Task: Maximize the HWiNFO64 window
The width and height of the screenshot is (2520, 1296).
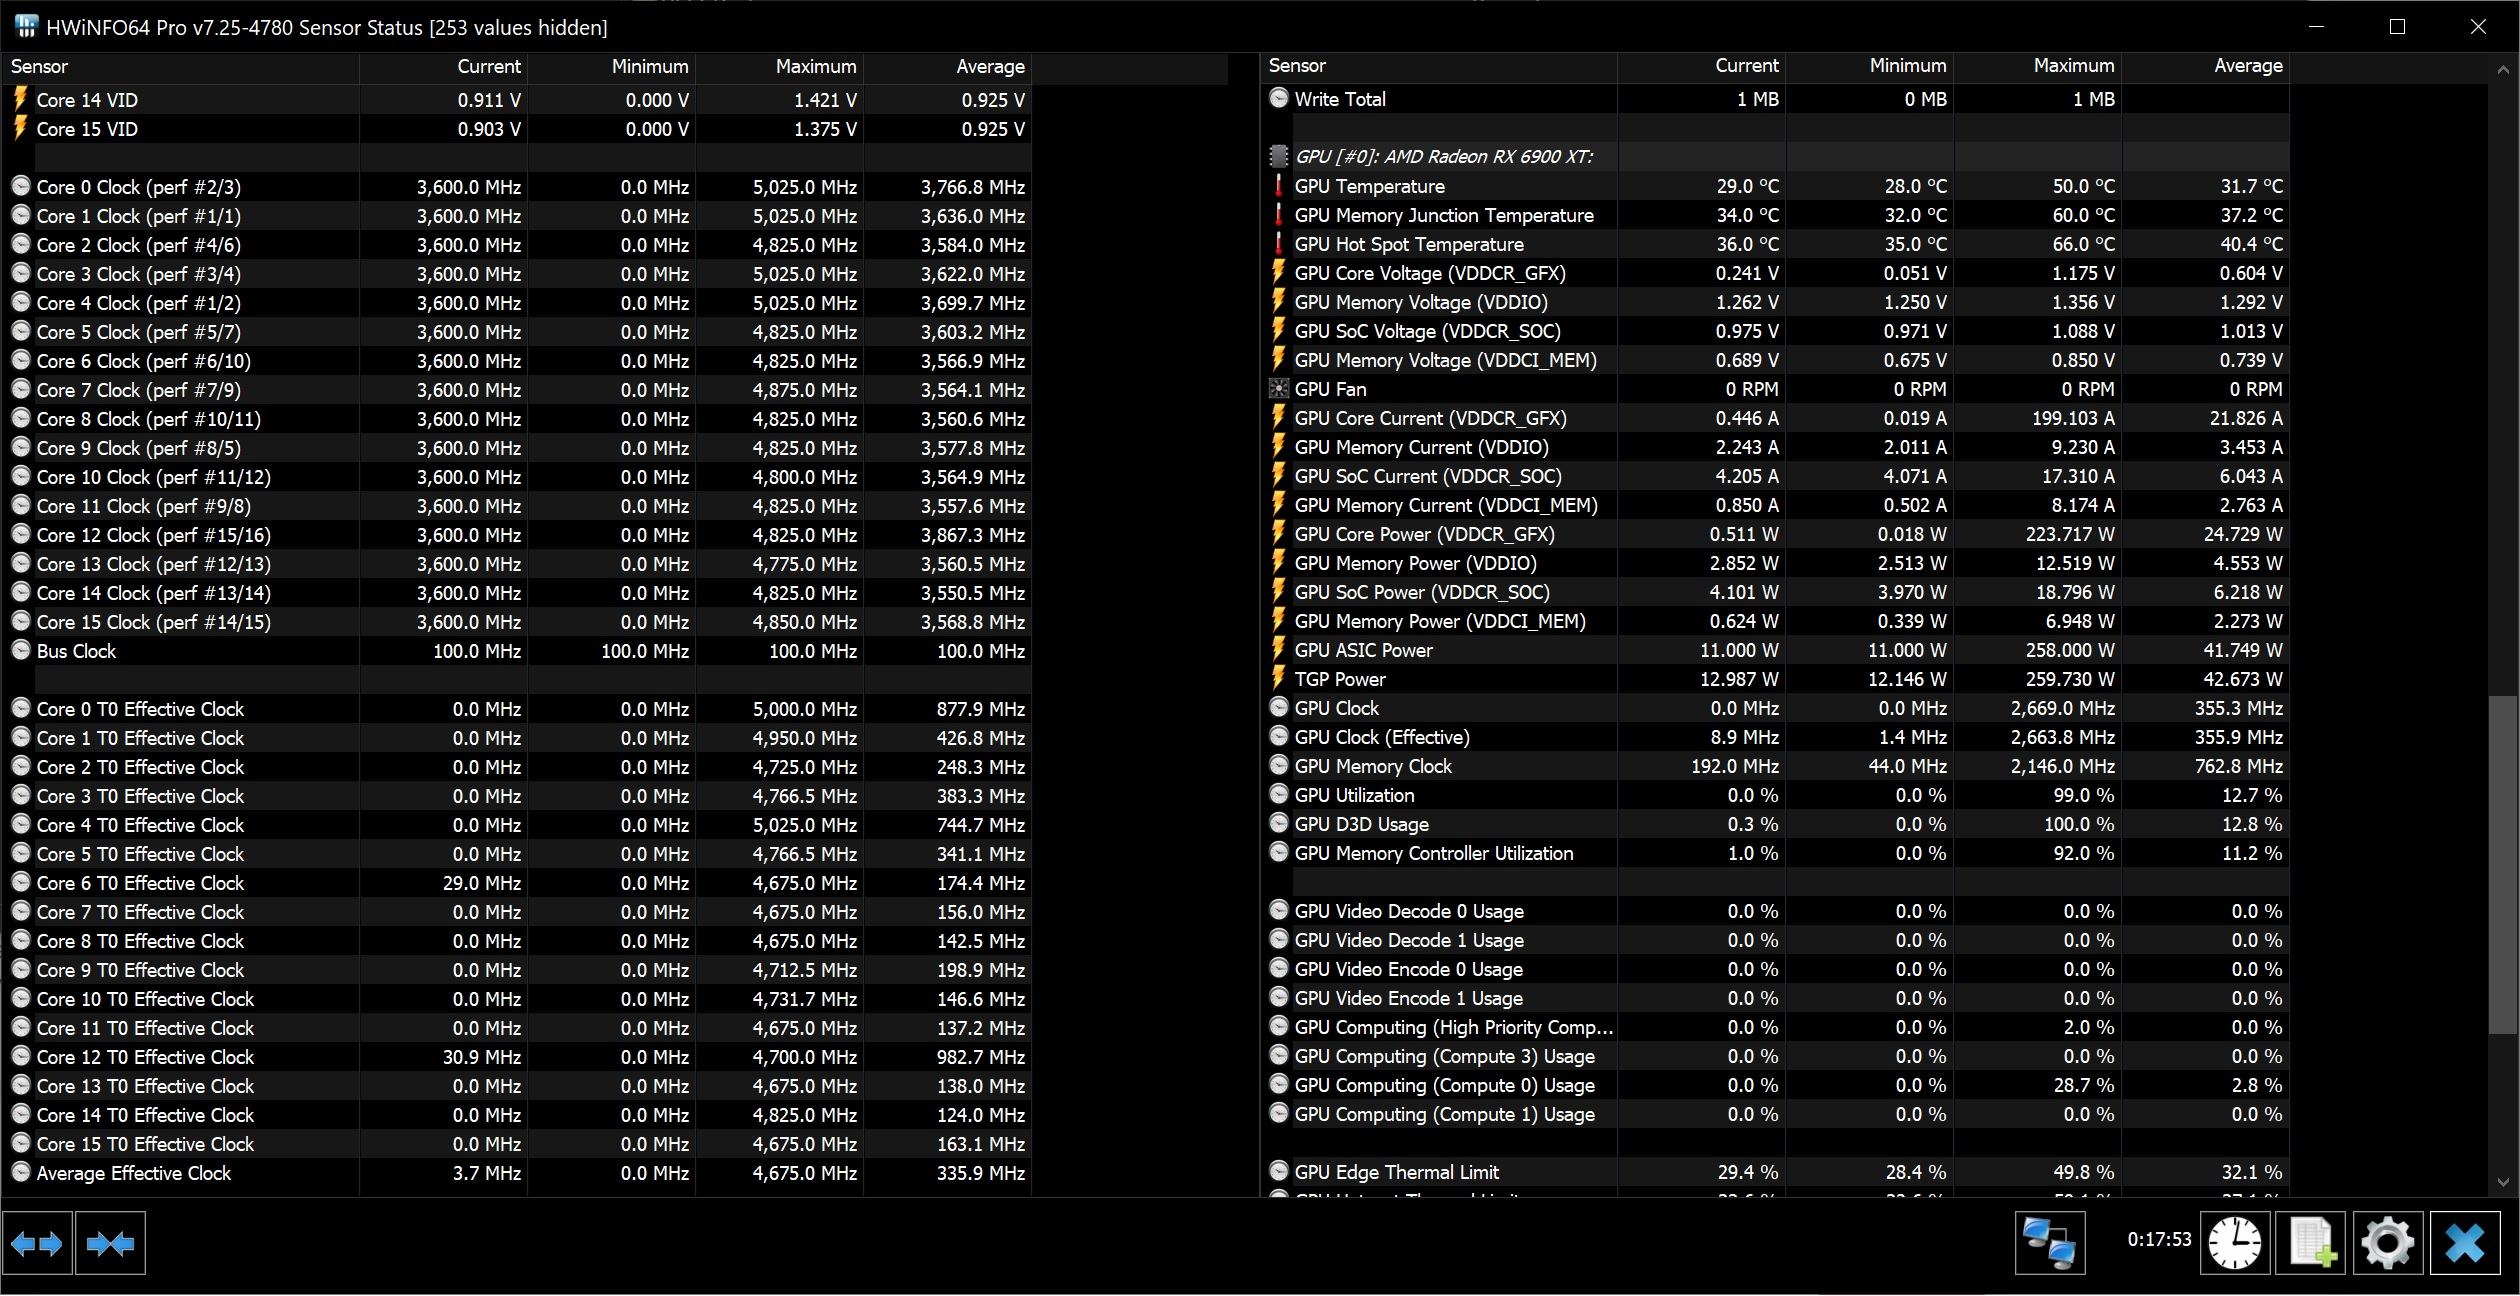Action: pos(2397,27)
